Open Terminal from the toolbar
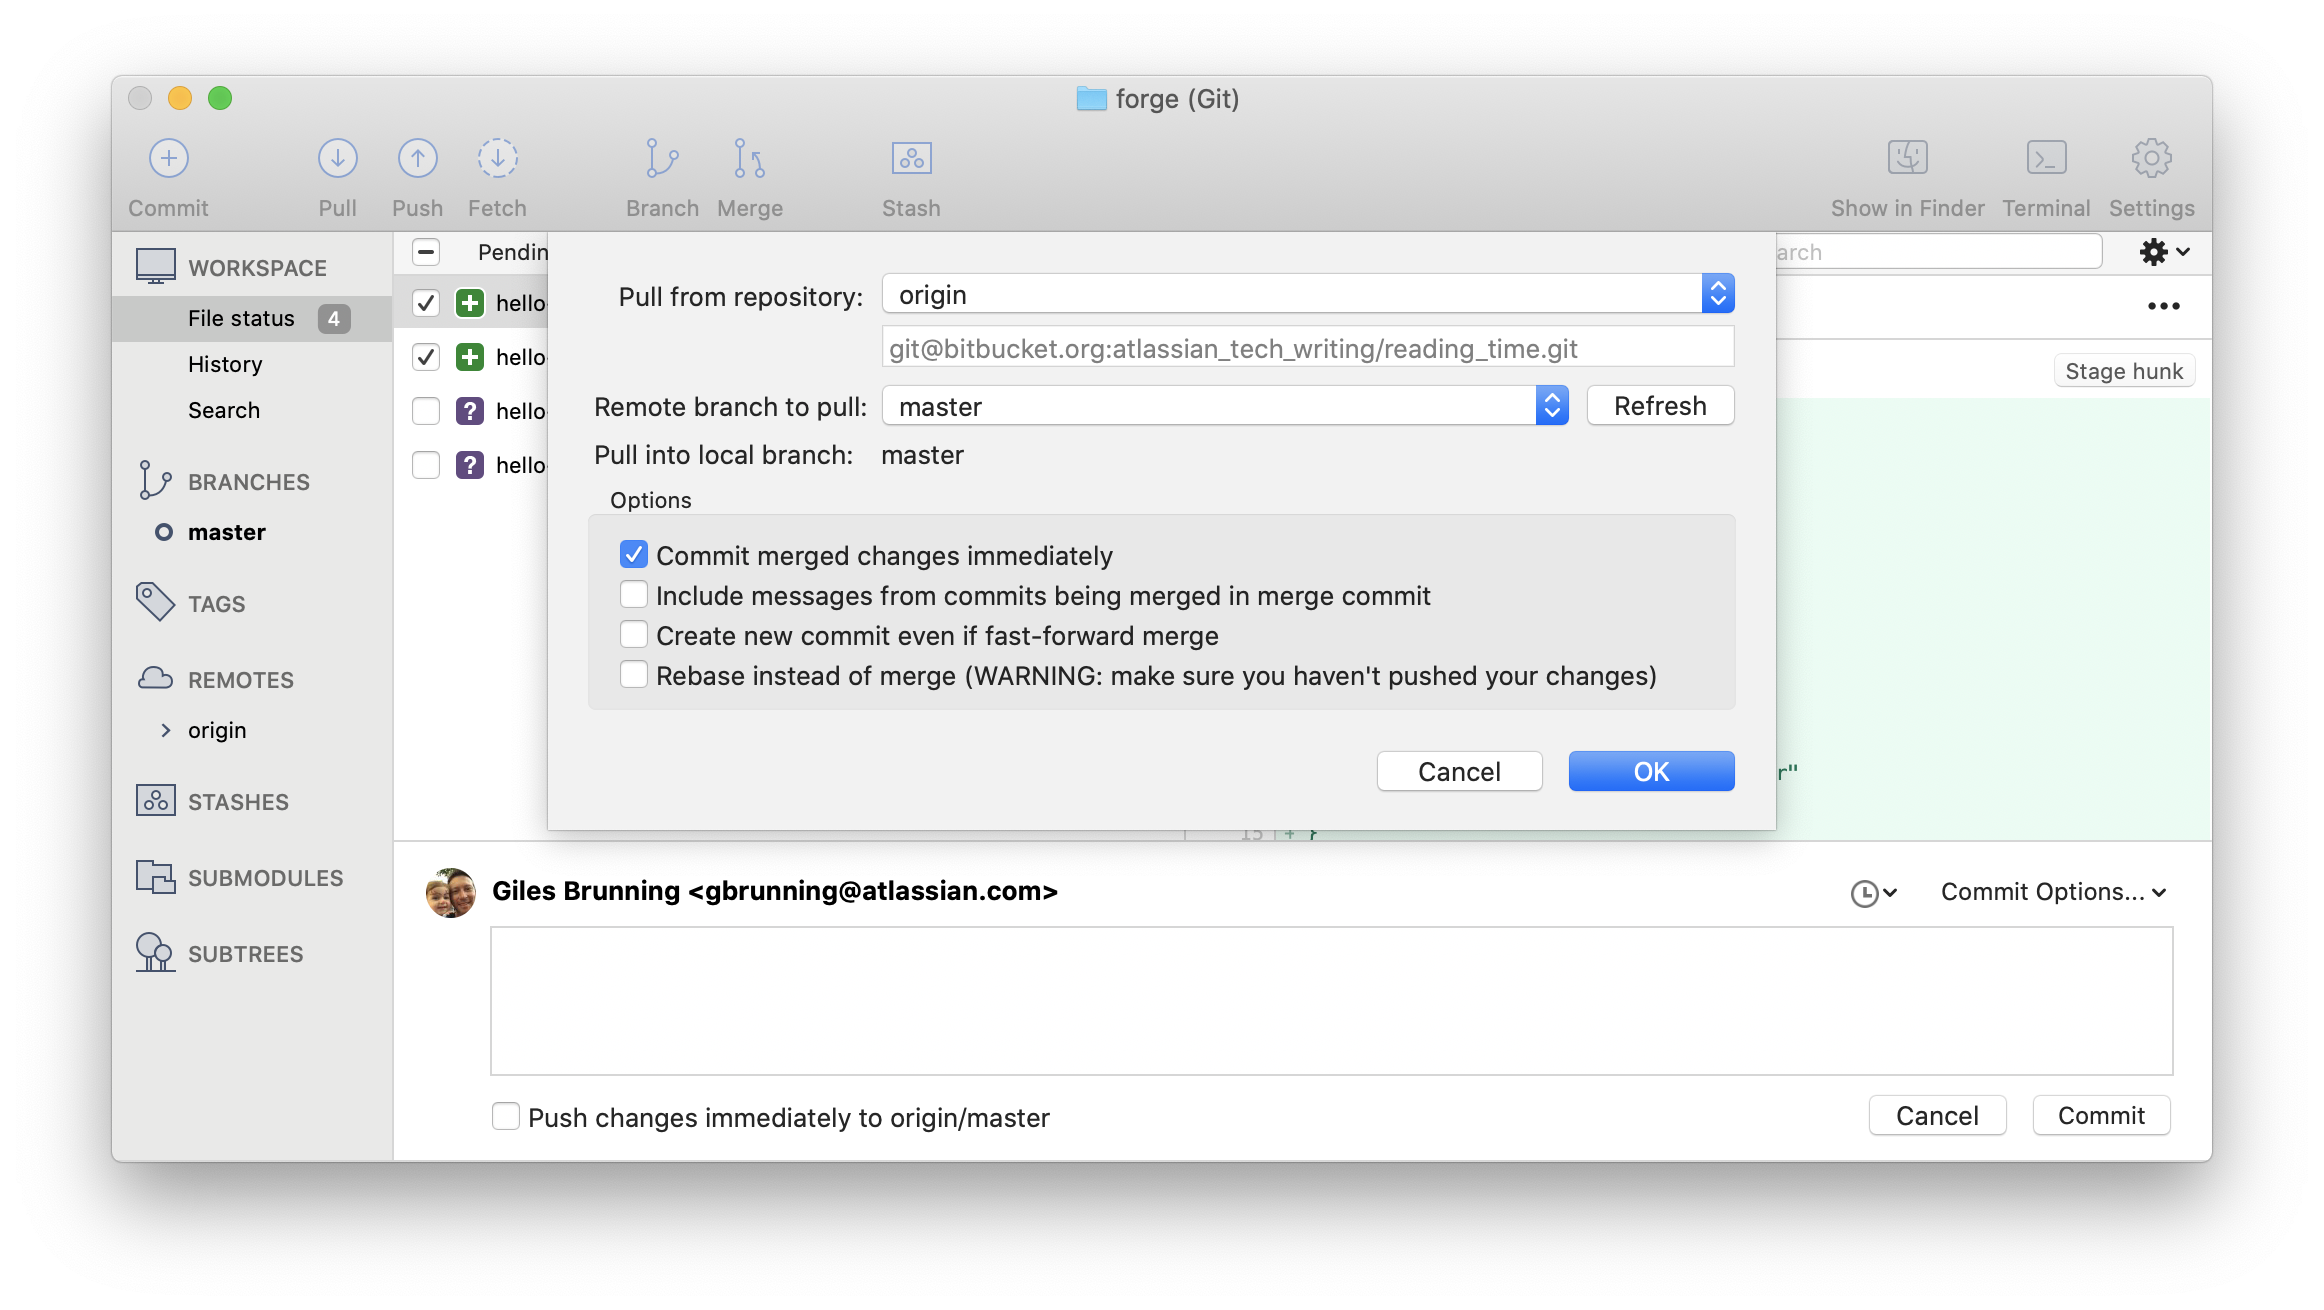 click(x=2046, y=159)
